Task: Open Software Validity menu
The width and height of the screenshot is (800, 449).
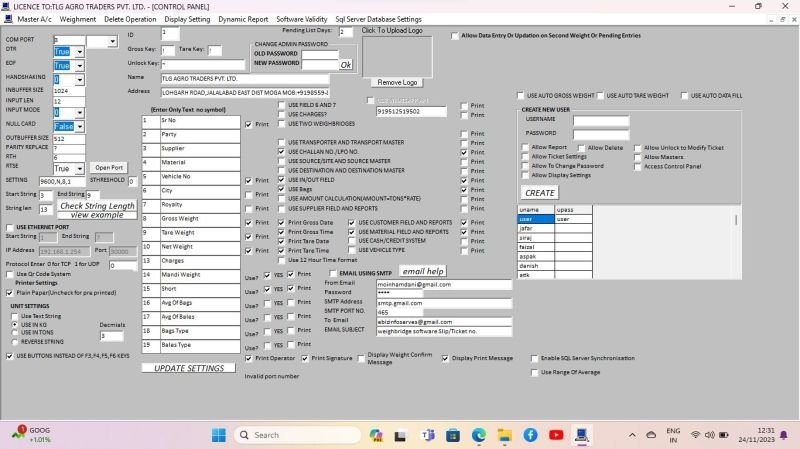Action: [x=302, y=19]
